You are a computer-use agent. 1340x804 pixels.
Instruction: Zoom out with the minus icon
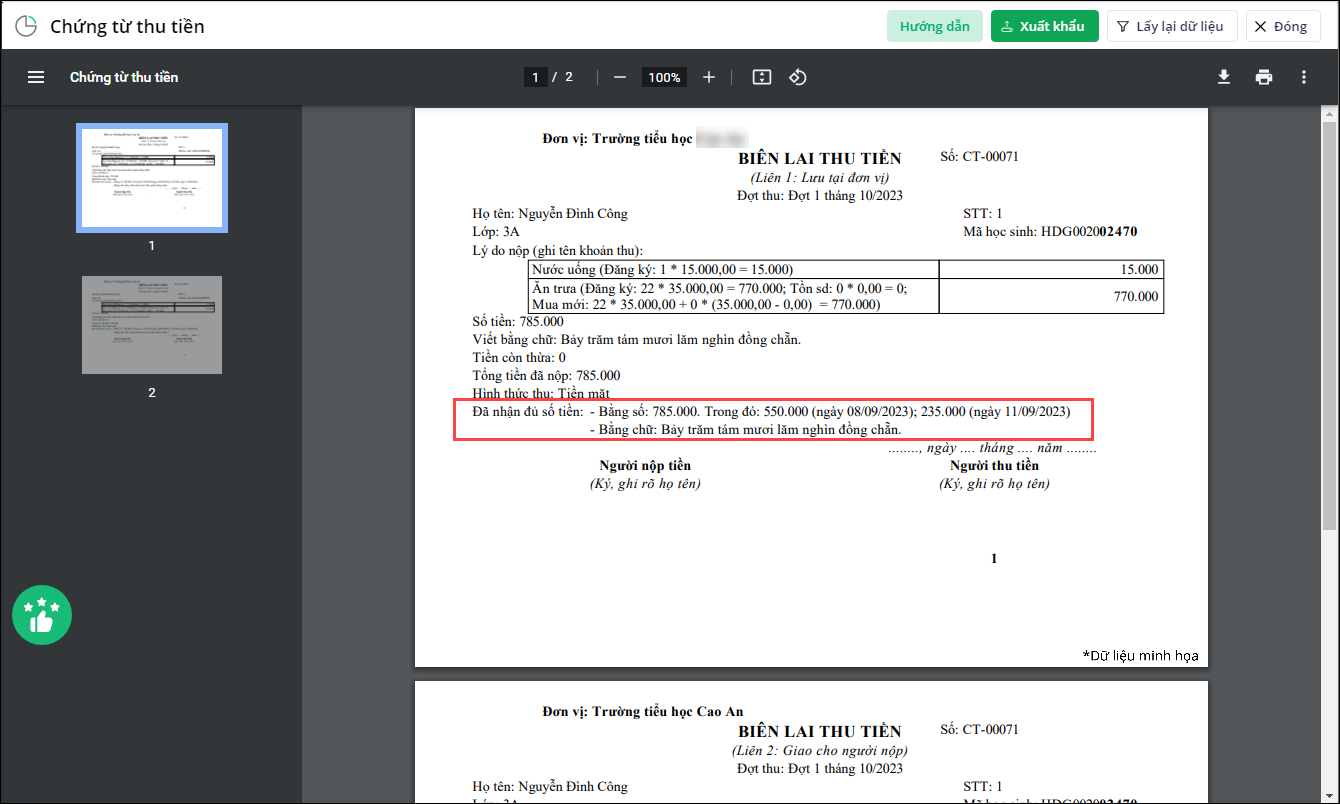[x=620, y=77]
